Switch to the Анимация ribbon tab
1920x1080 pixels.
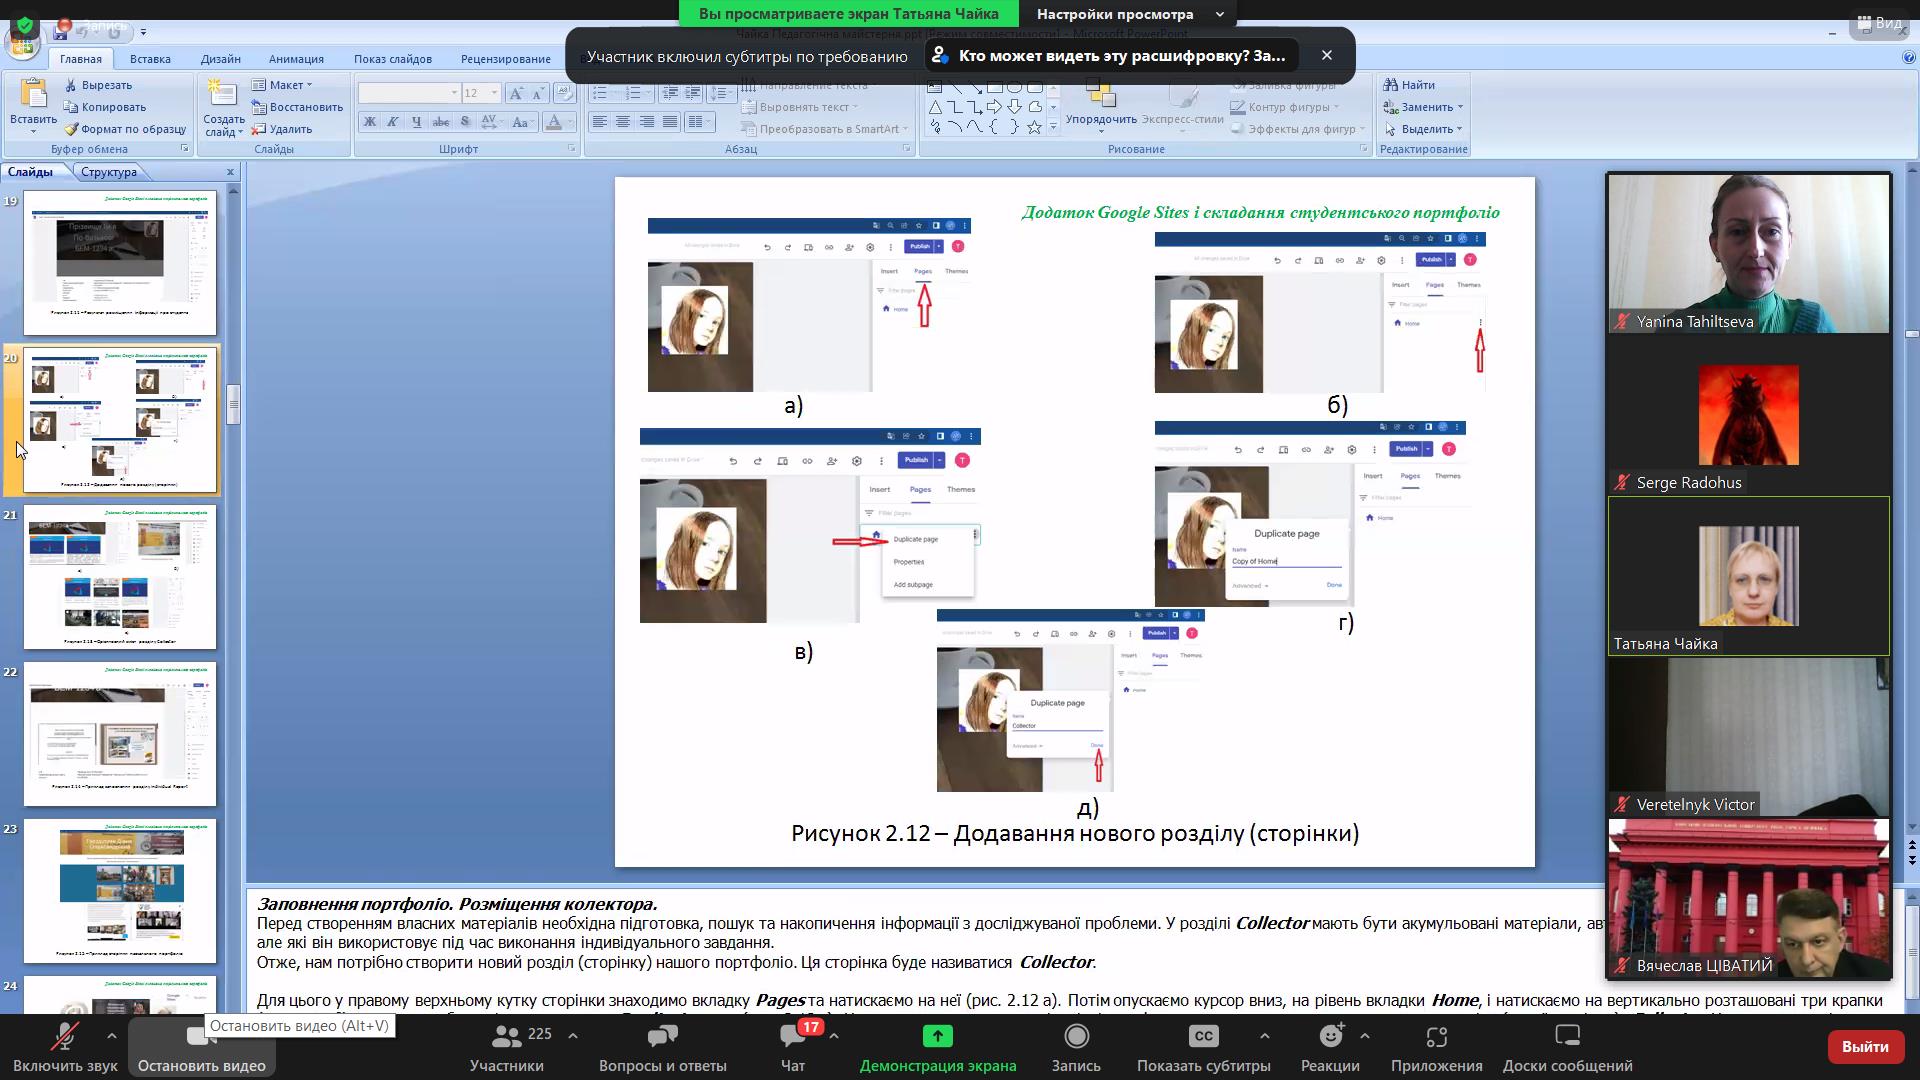click(x=296, y=59)
